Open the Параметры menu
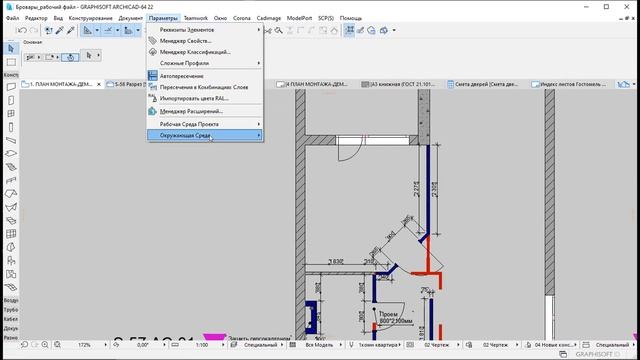Screen dimensions: 640x360 (x=163, y=18)
